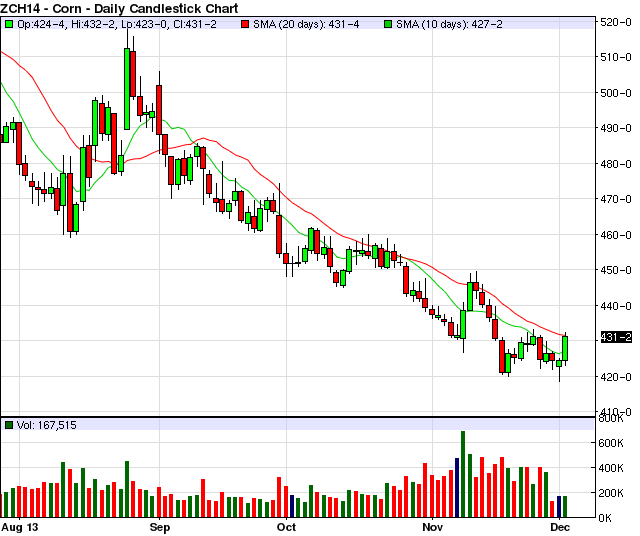Viewport: 640px width, 536px height.
Task: Click the 400K volume axis label
Action: [x=611, y=468]
